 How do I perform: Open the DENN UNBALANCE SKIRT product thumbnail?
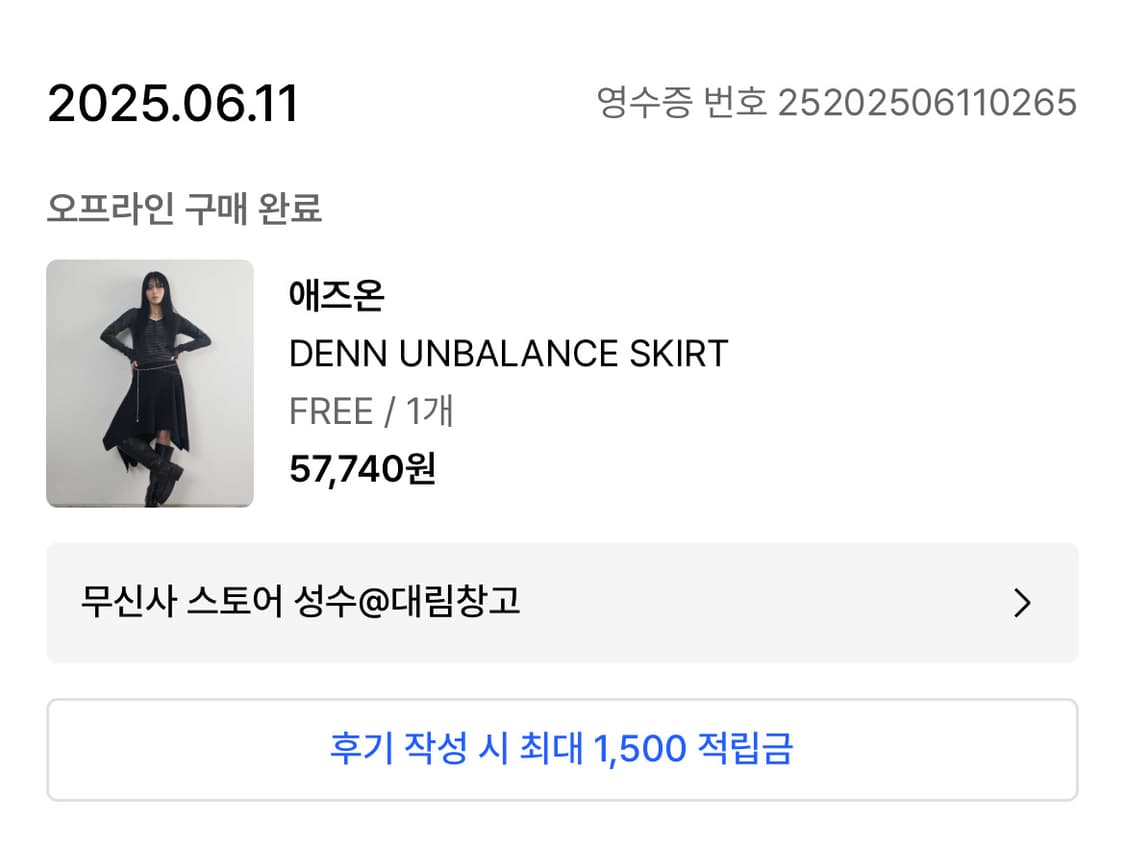[x=150, y=383]
